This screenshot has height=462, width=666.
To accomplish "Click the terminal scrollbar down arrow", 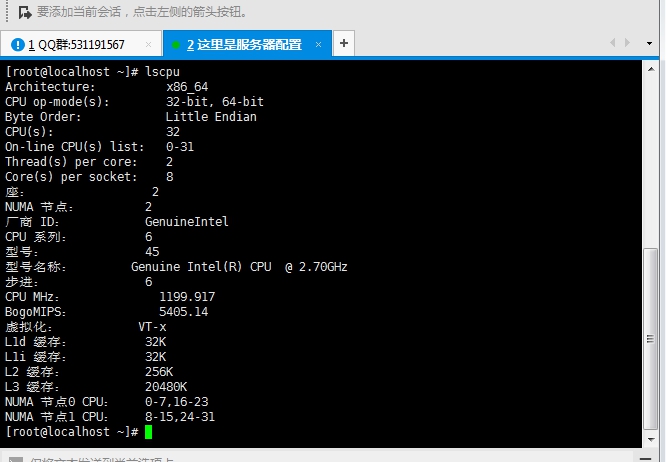I will tap(651, 440).
